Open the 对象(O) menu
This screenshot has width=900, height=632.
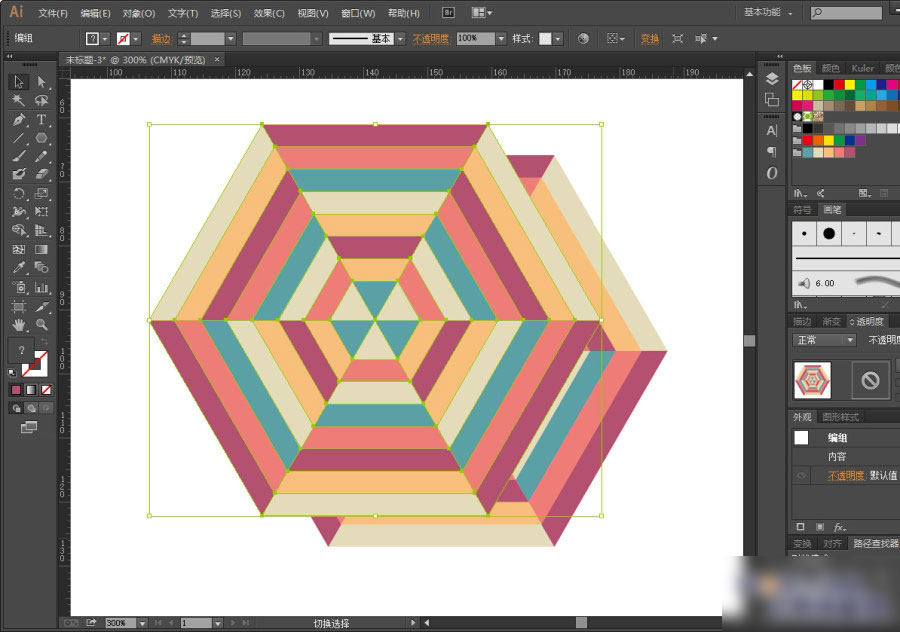click(139, 13)
